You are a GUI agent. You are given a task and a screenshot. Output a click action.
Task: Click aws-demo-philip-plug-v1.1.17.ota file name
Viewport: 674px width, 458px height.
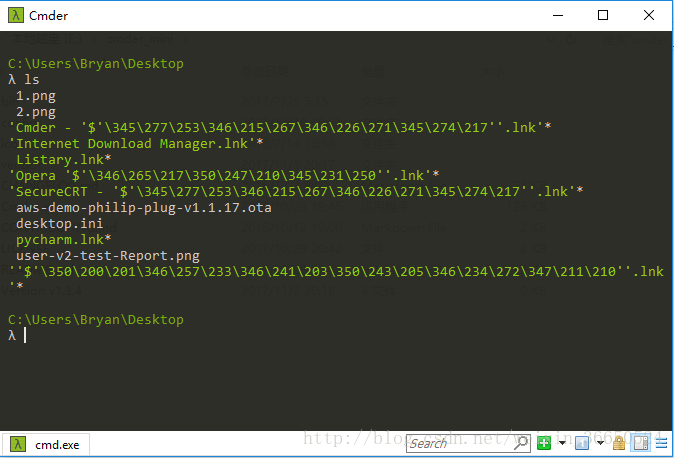point(144,208)
